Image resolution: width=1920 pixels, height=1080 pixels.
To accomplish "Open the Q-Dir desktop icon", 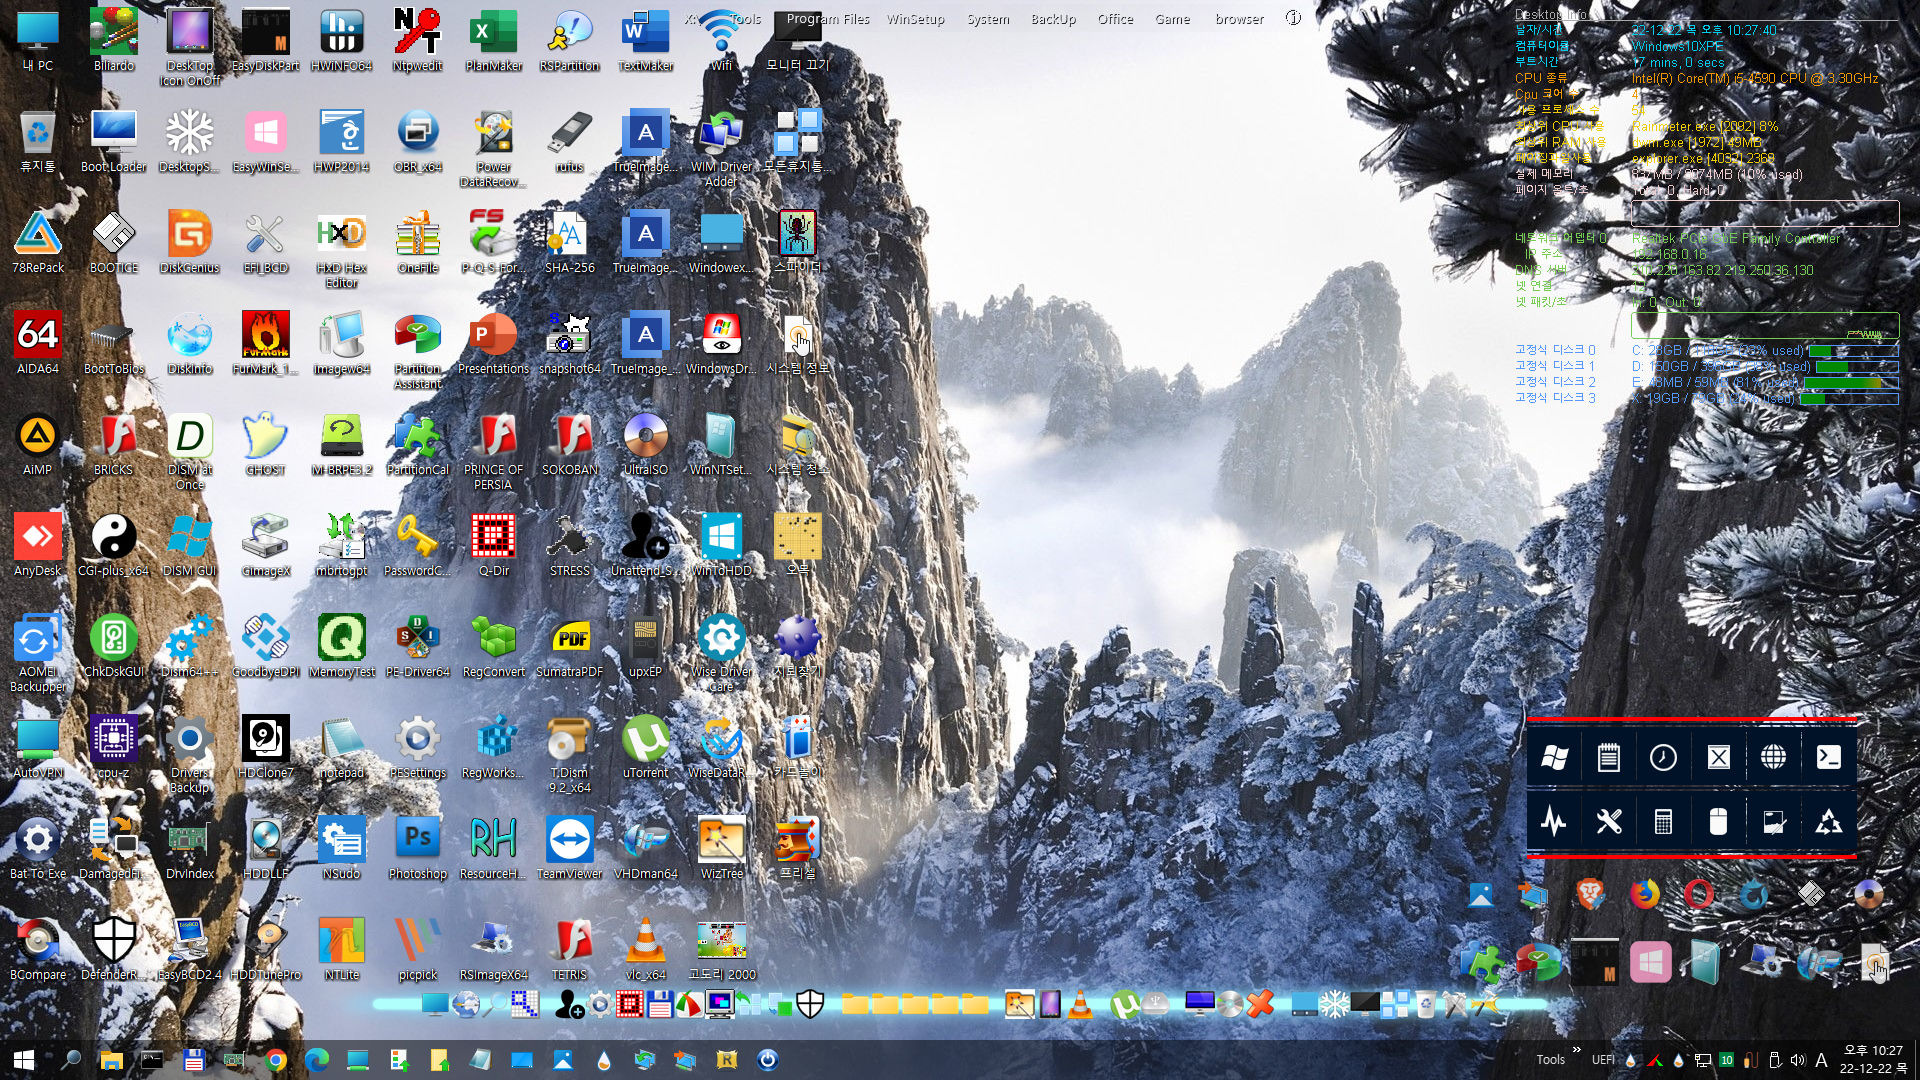I will [x=493, y=545].
